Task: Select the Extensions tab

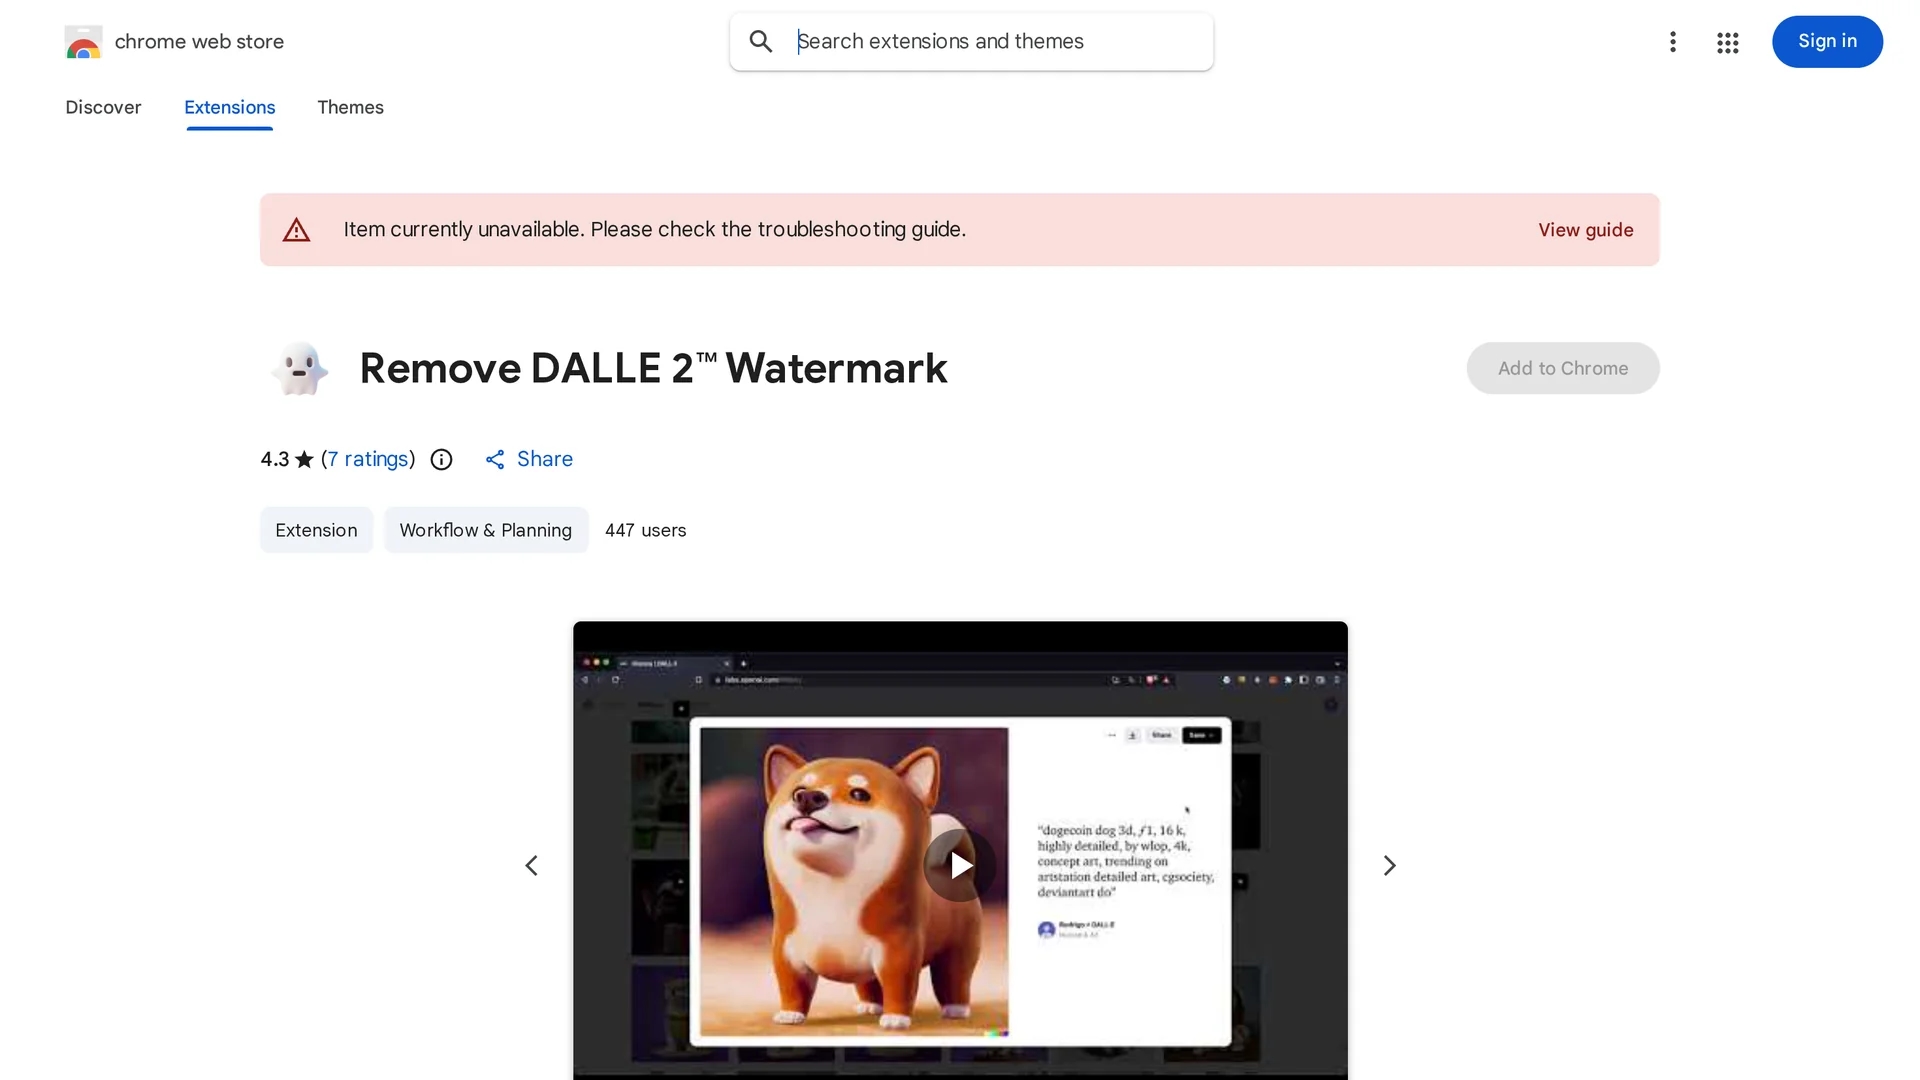Action: [229, 107]
